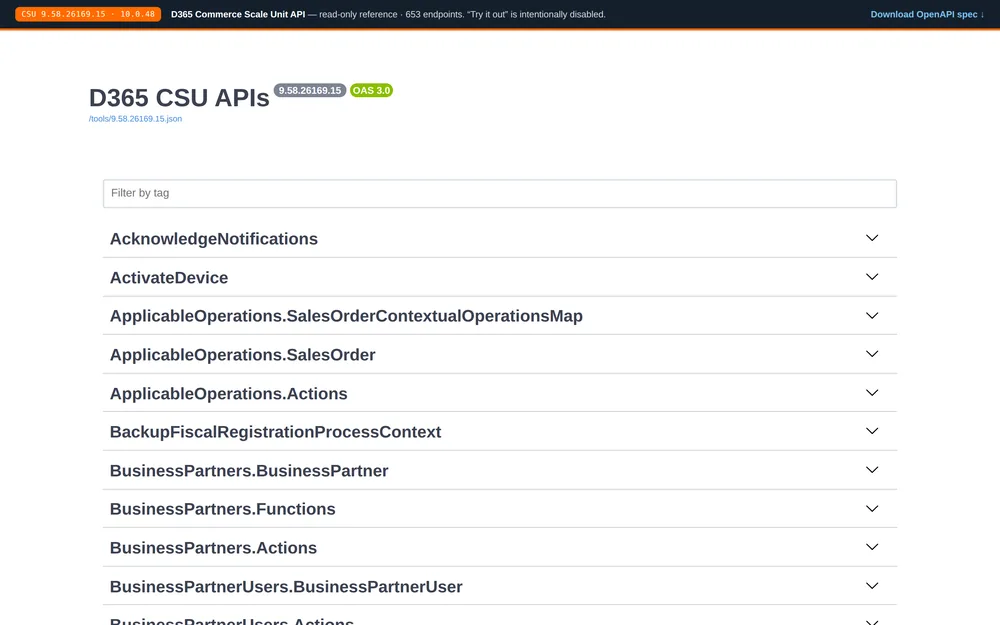Select ApplicableOperations.SalesOrder tag title
The height and width of the screenshot is (625, 1000).
(242, 355)
